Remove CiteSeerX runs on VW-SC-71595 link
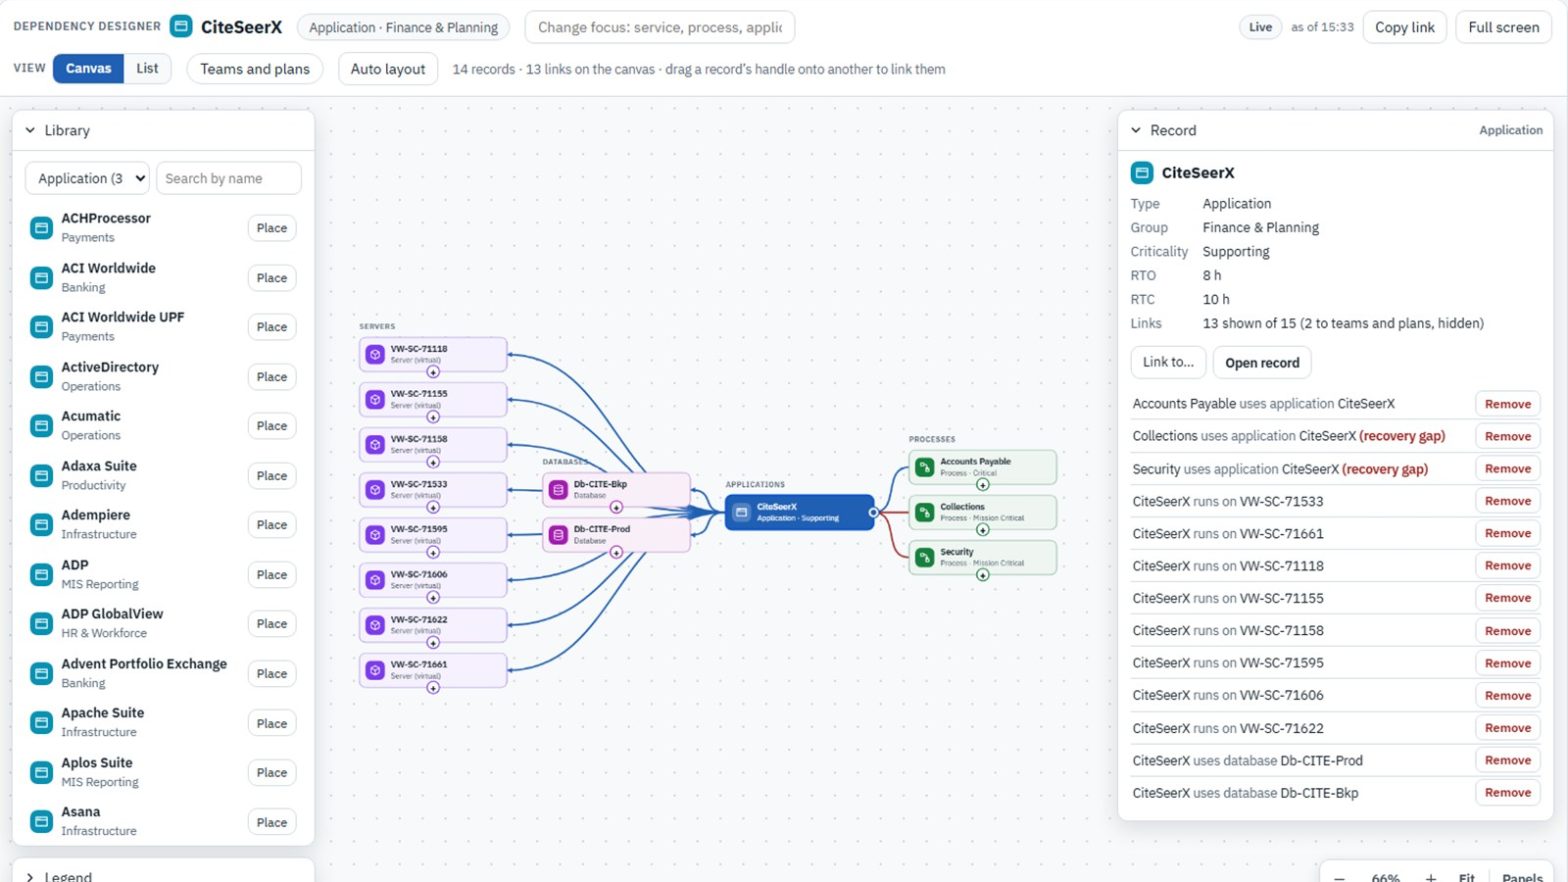The image size is (1568, 882). click(x=1507, y=663)
